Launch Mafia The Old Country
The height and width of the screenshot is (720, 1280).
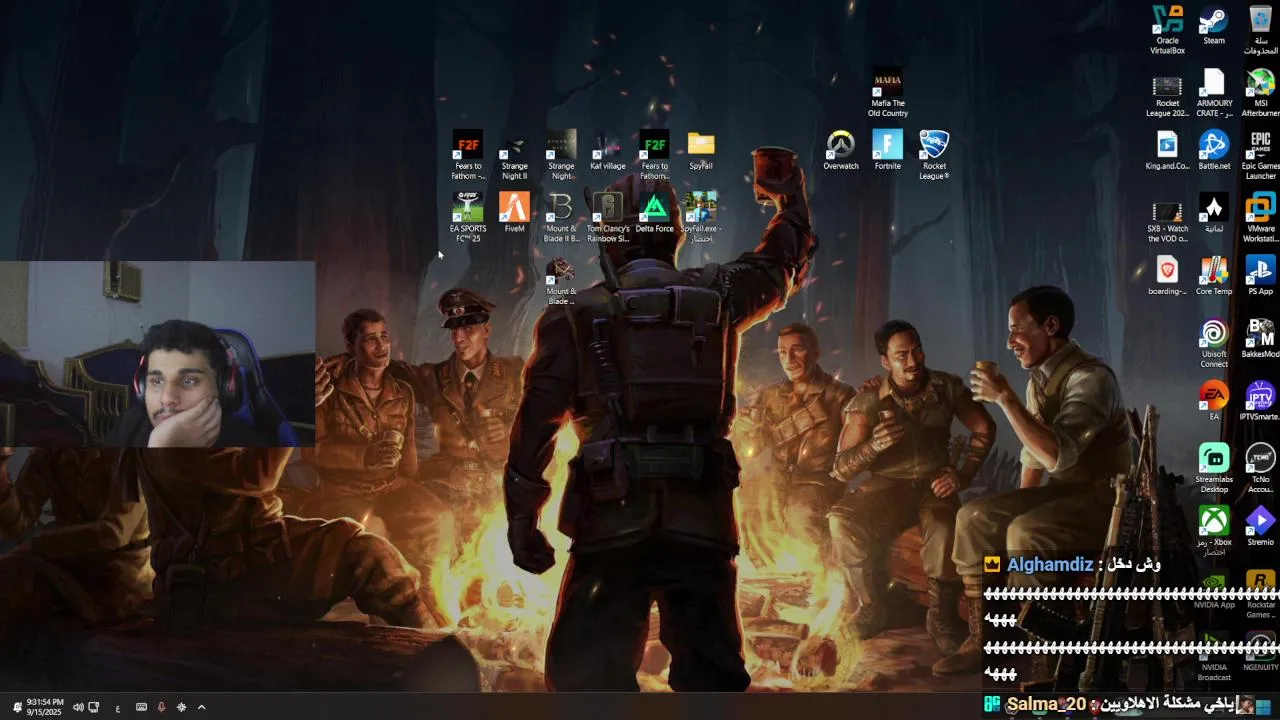click(x=887, y=93)
